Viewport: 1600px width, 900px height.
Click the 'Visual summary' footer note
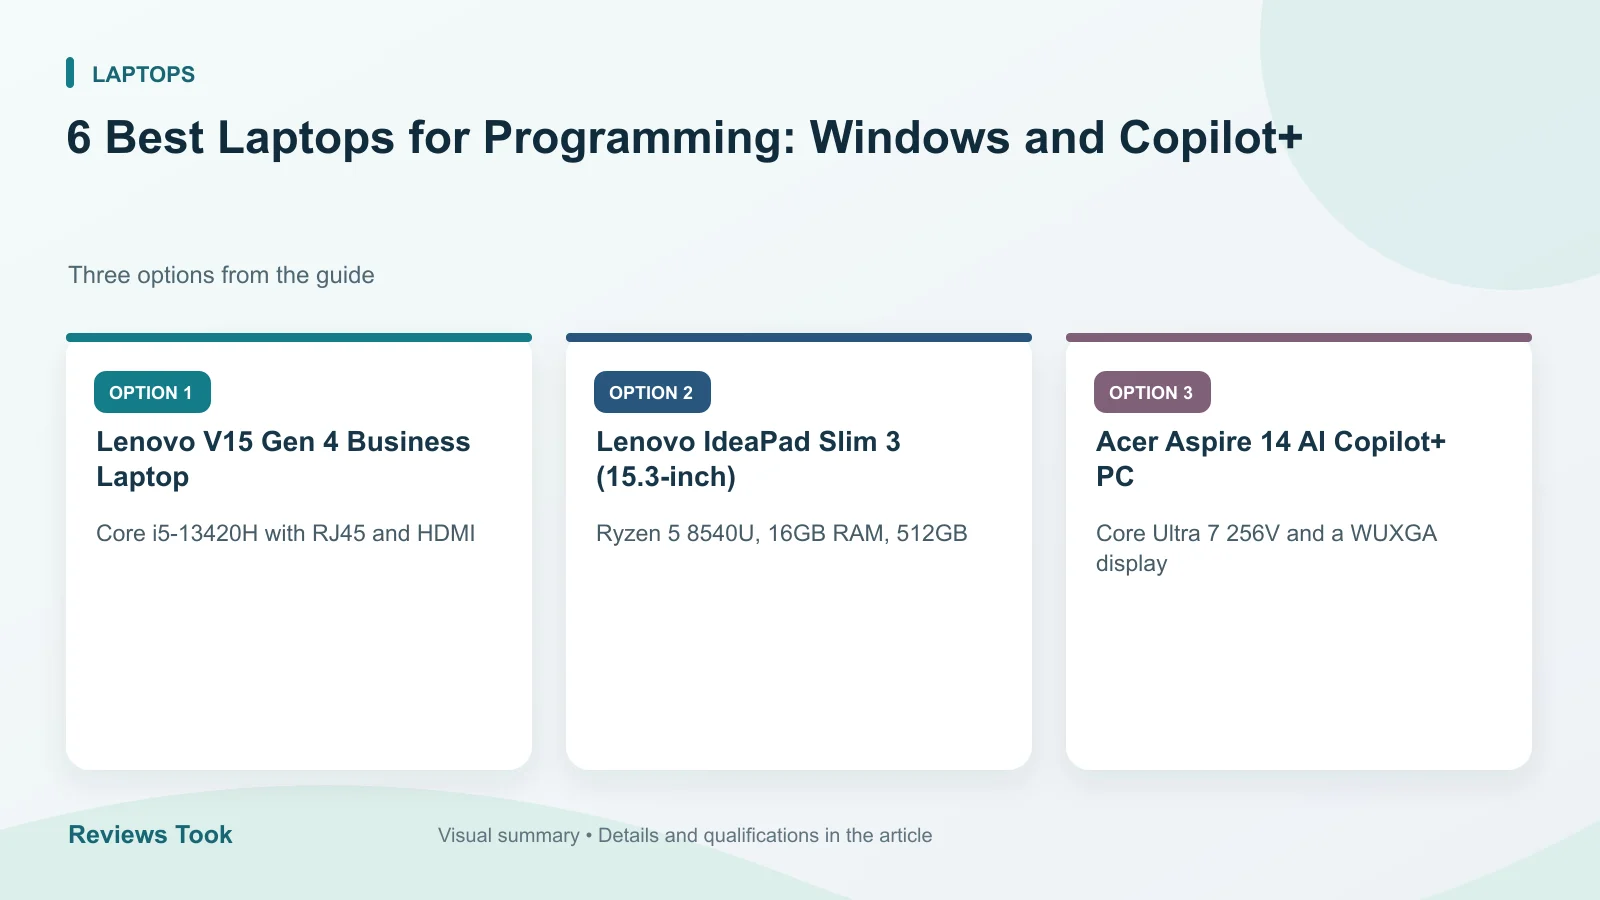point(685,835)
